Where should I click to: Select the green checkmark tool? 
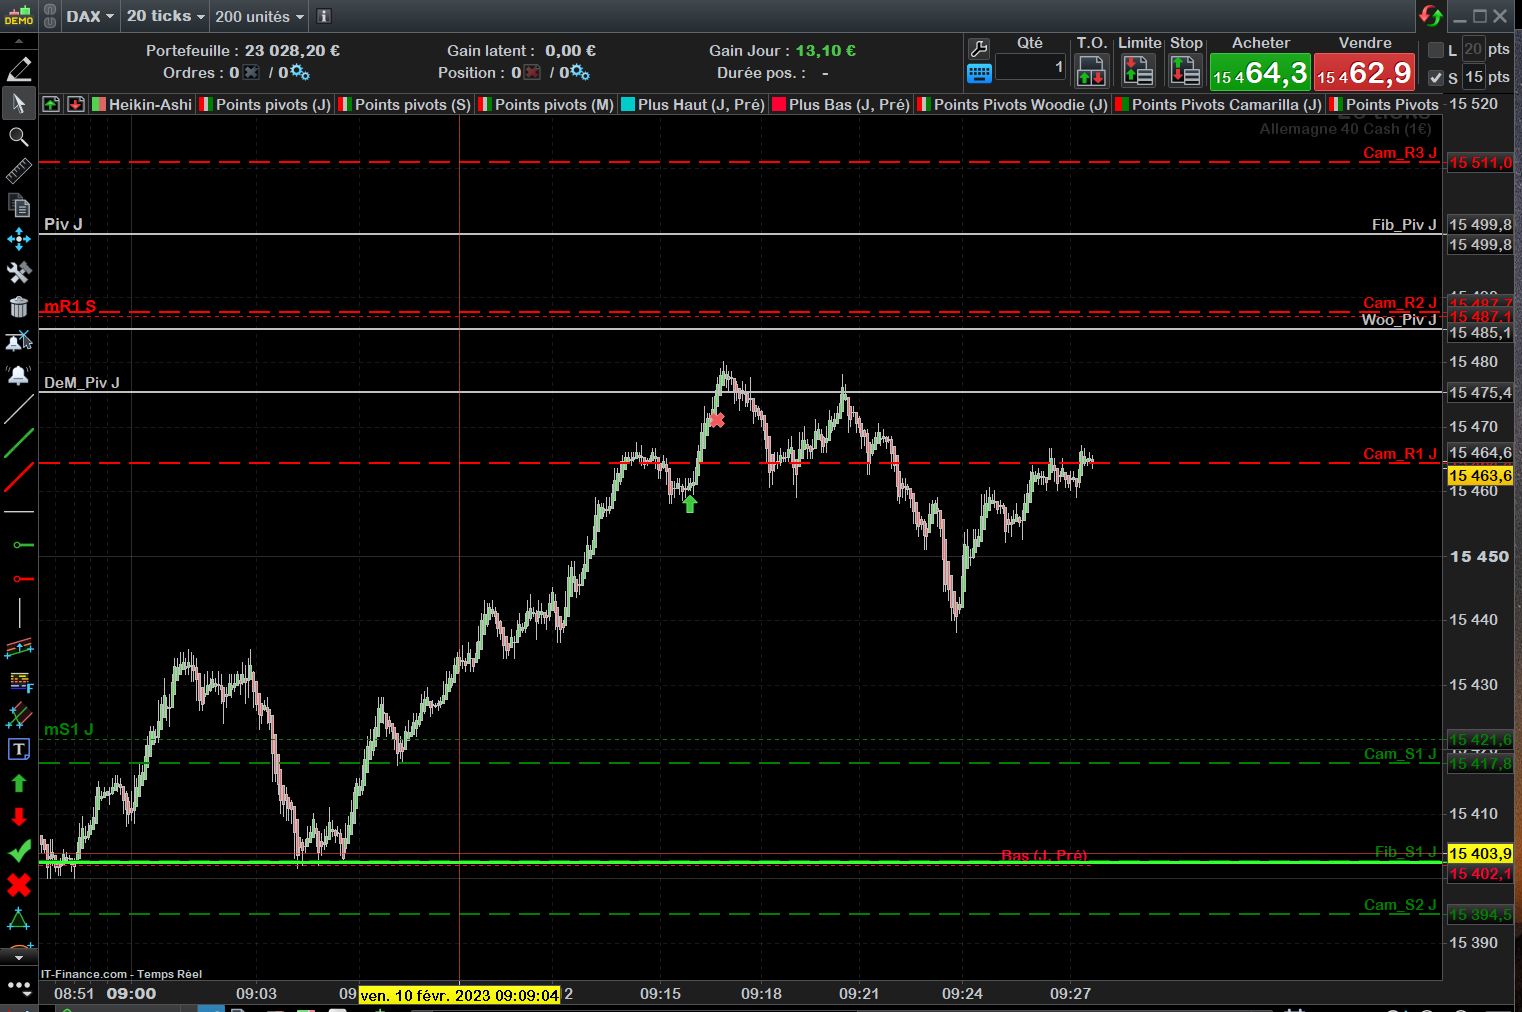(x=18, y=851)
